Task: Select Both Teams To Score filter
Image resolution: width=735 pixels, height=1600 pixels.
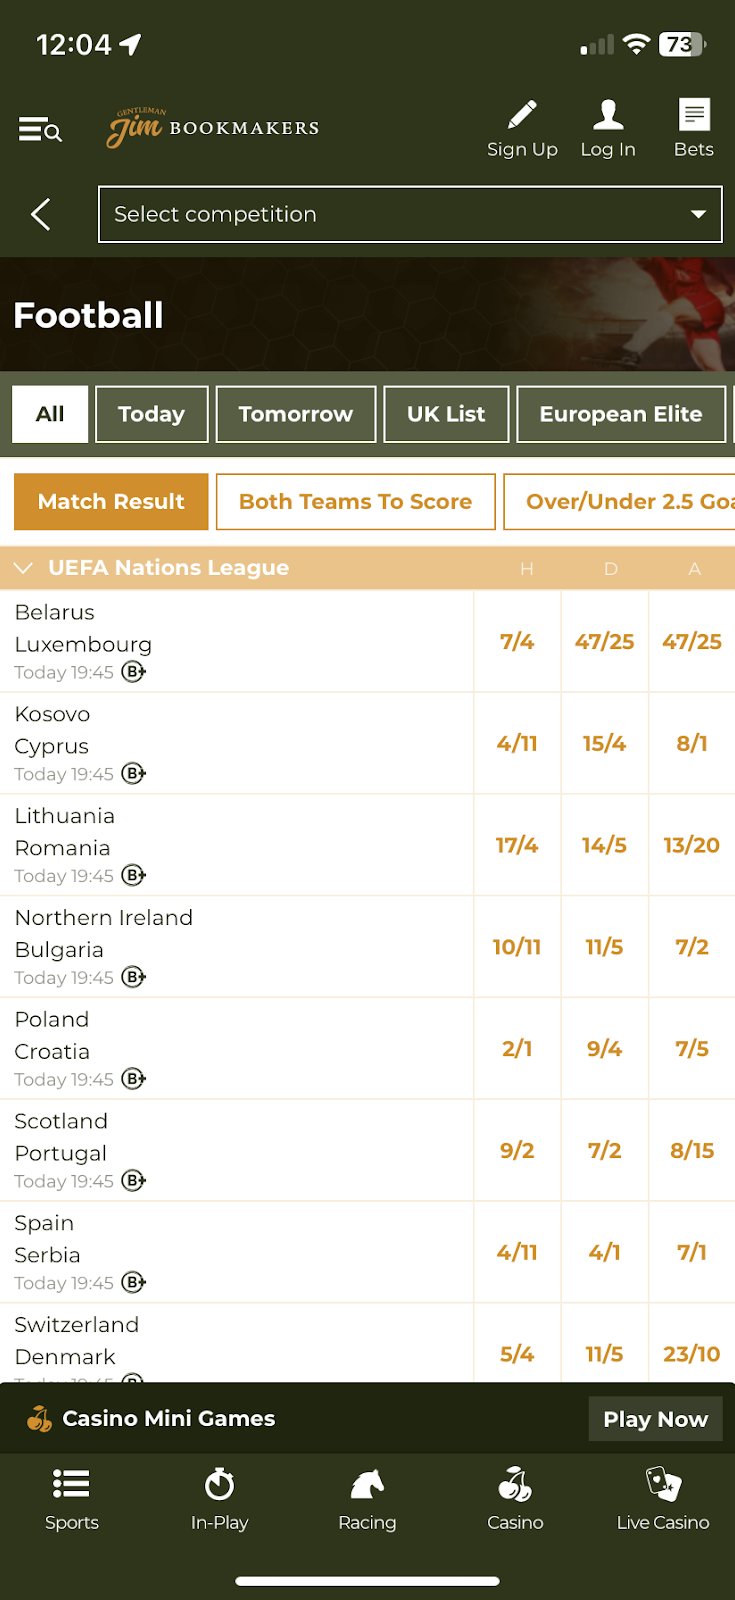Action: pyautogui.click(x=355, y=502)
